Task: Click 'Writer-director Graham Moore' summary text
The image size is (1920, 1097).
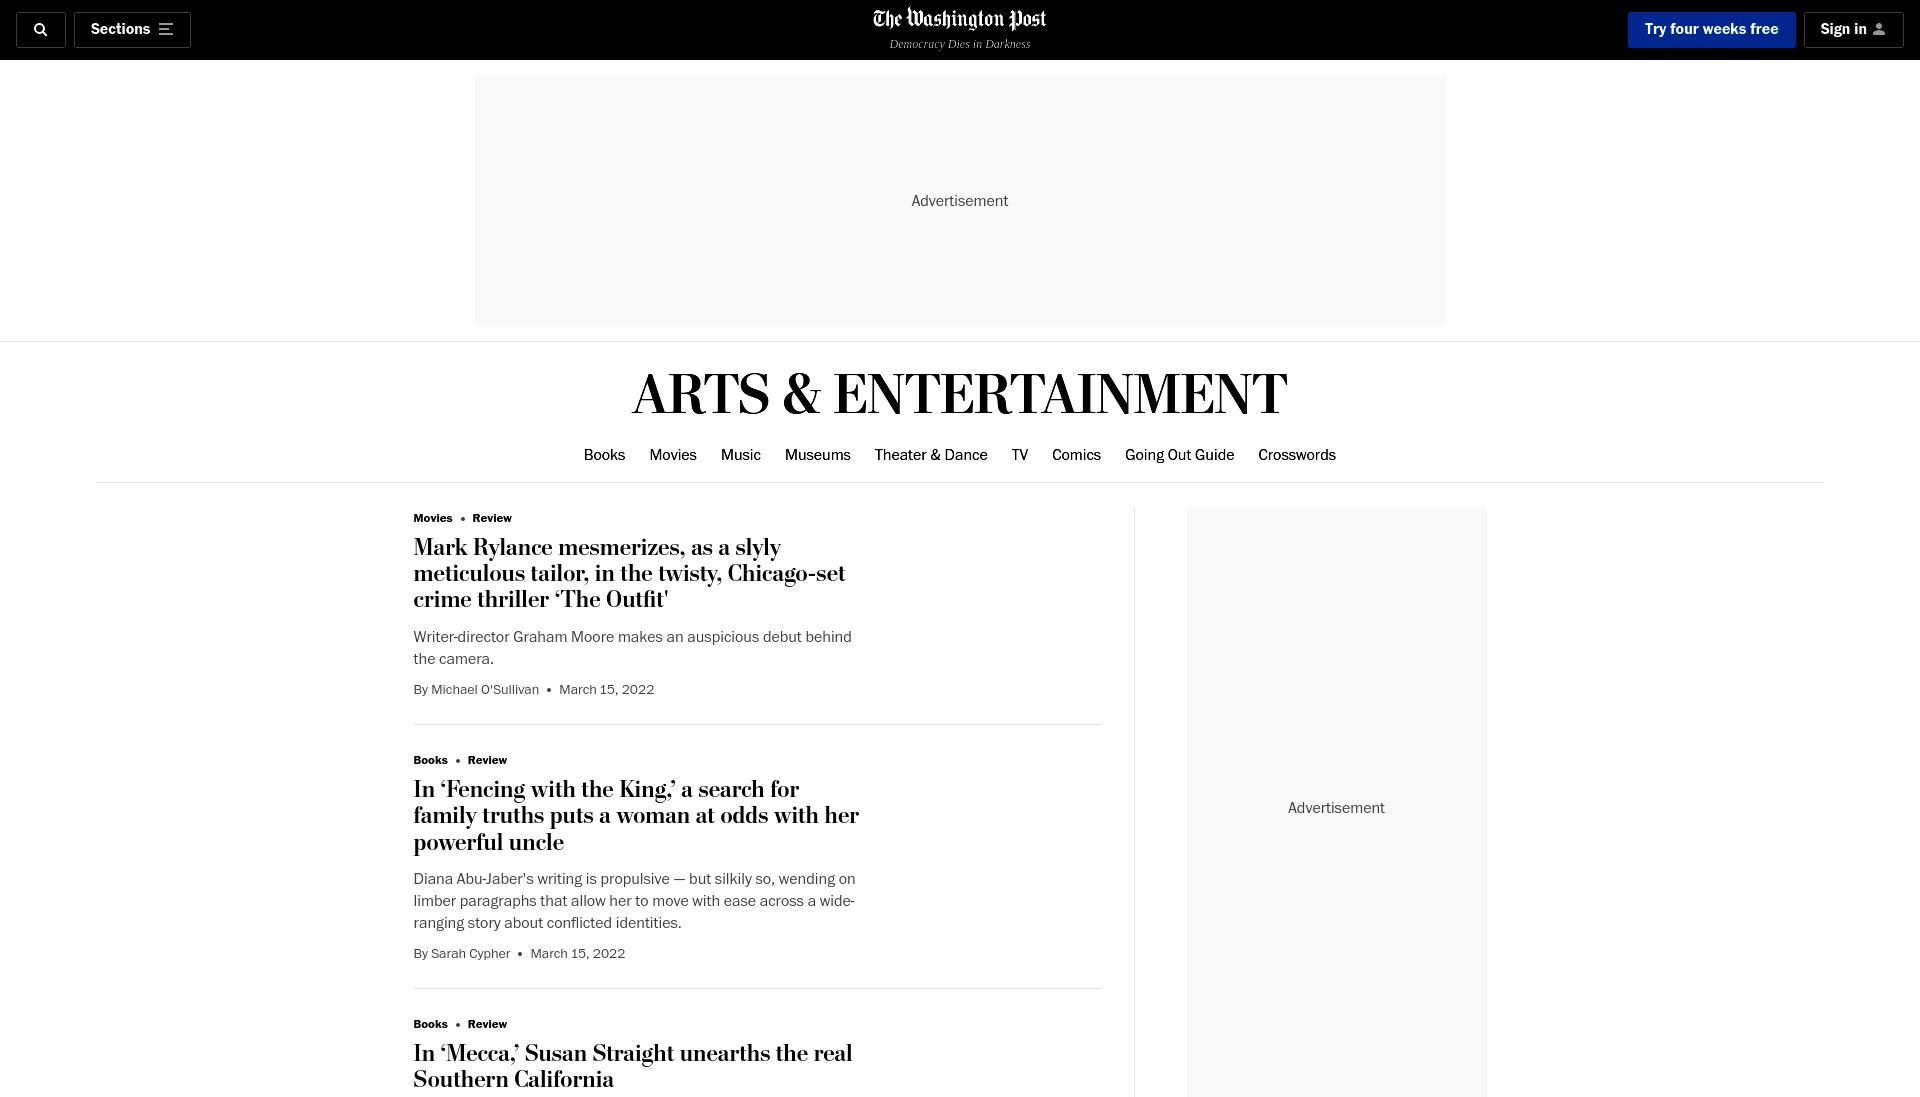Action: [x=632, y=648]
